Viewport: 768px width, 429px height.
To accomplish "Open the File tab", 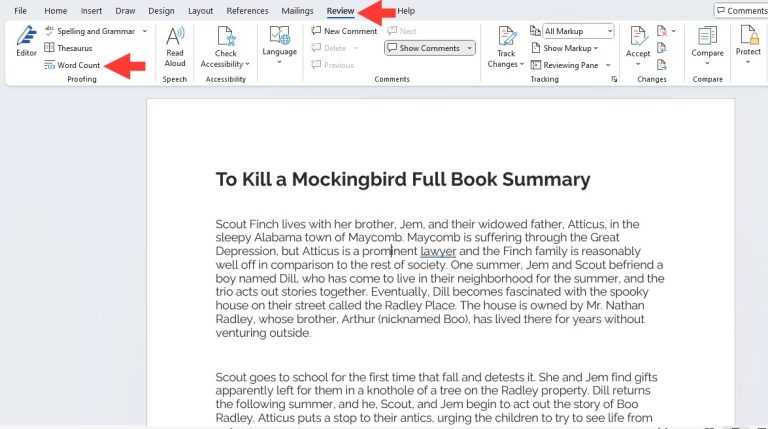I will click(21, 10).
